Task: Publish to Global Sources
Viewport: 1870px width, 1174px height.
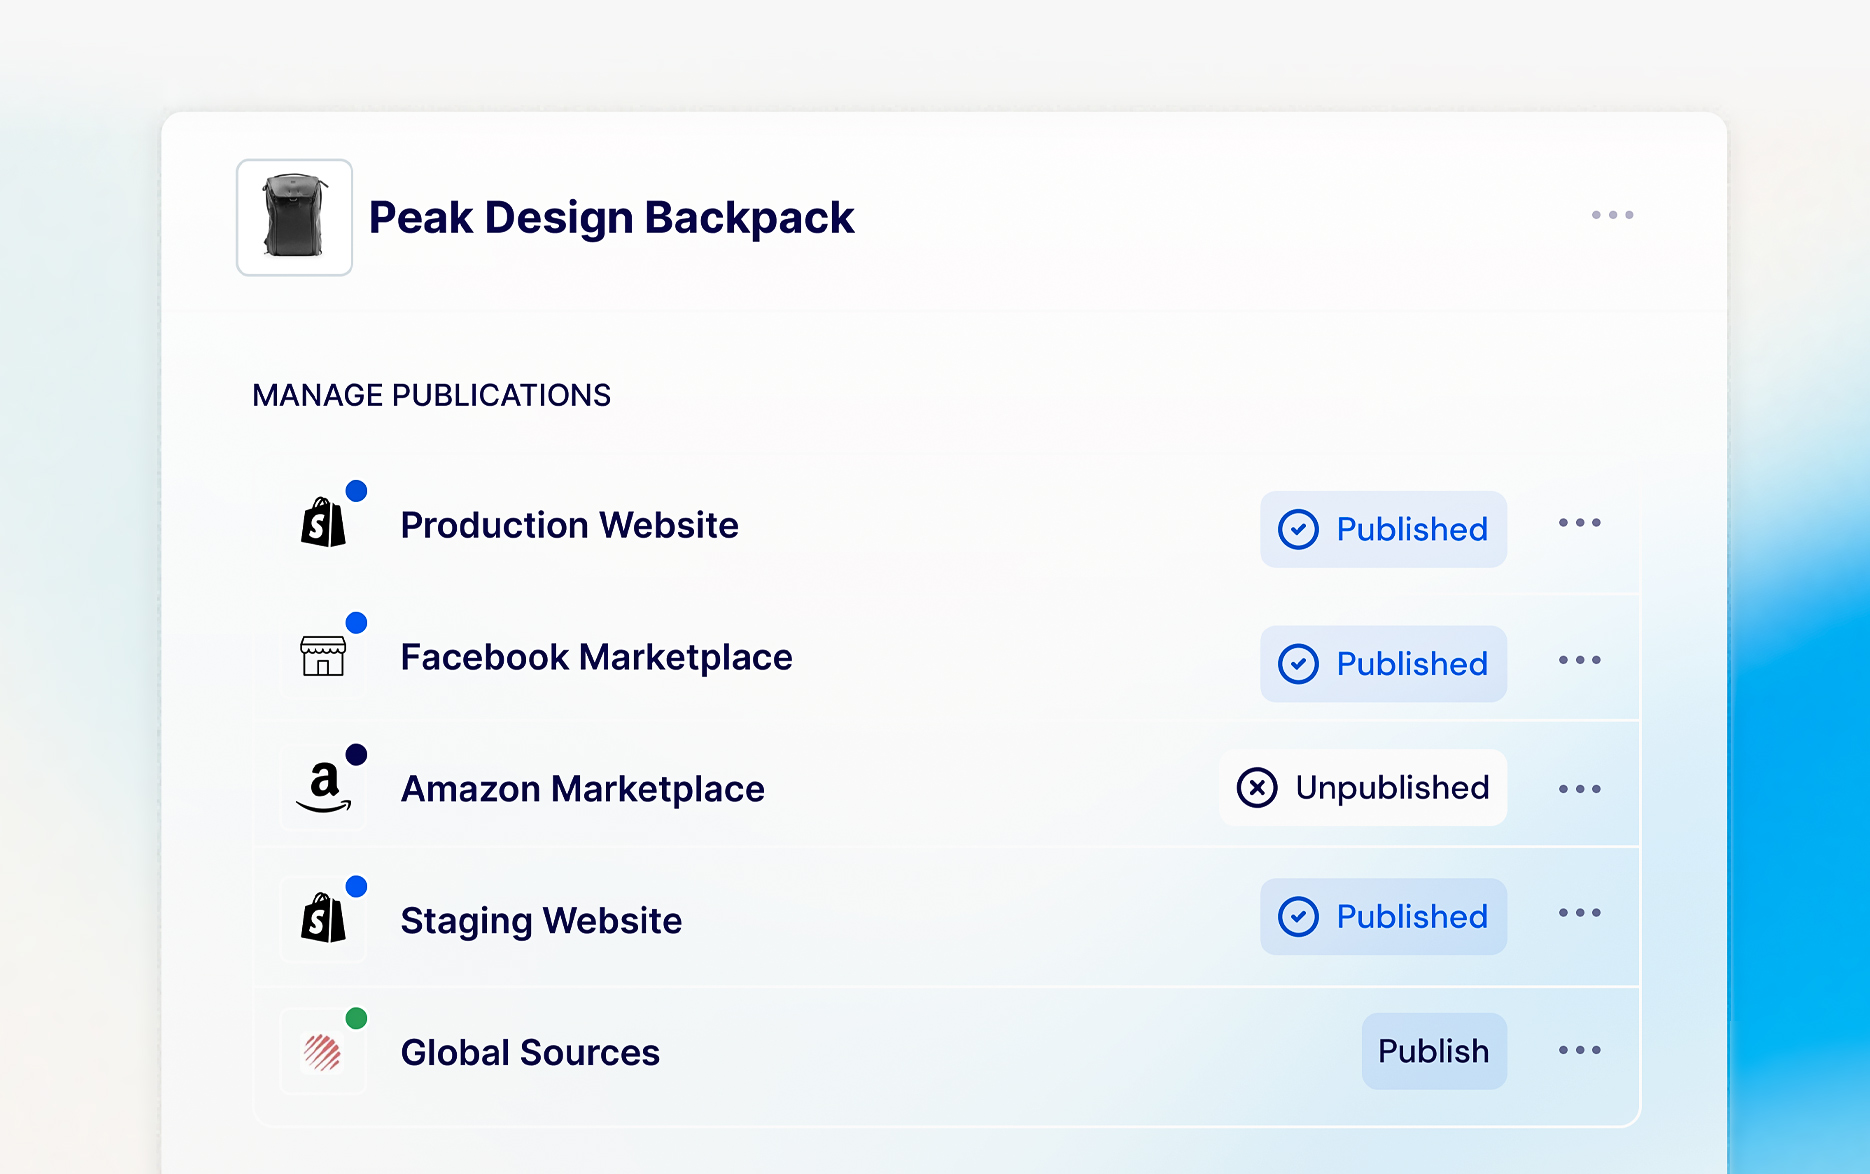Action: [x=1433, y=1050]
